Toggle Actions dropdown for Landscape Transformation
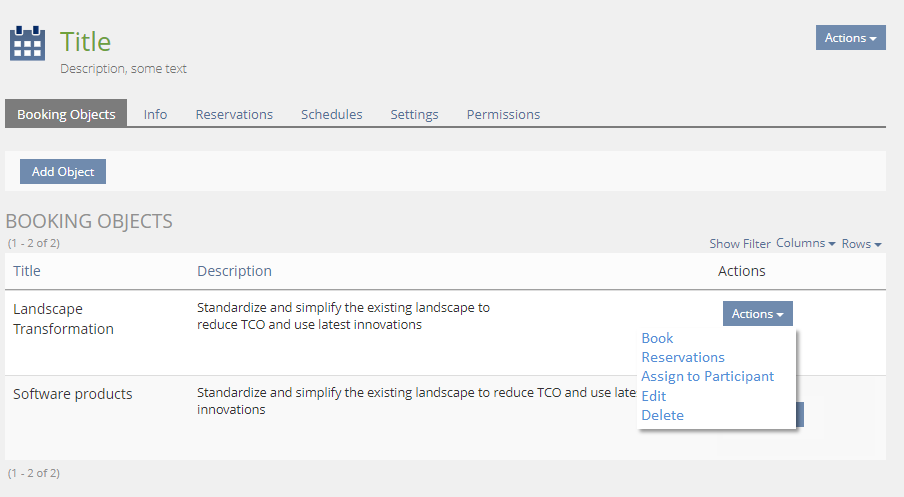This screenshot has width=904, height=497. point(757,314)
